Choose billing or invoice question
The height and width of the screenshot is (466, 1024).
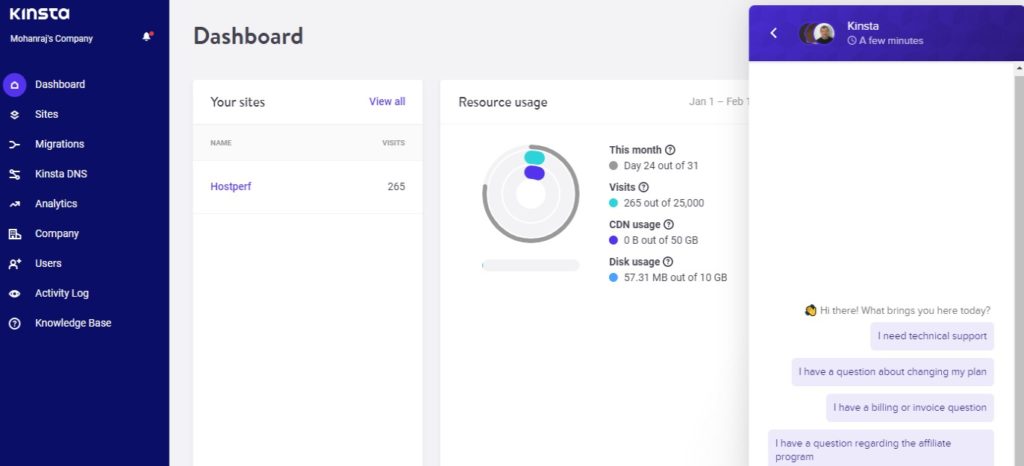point(910,407)
